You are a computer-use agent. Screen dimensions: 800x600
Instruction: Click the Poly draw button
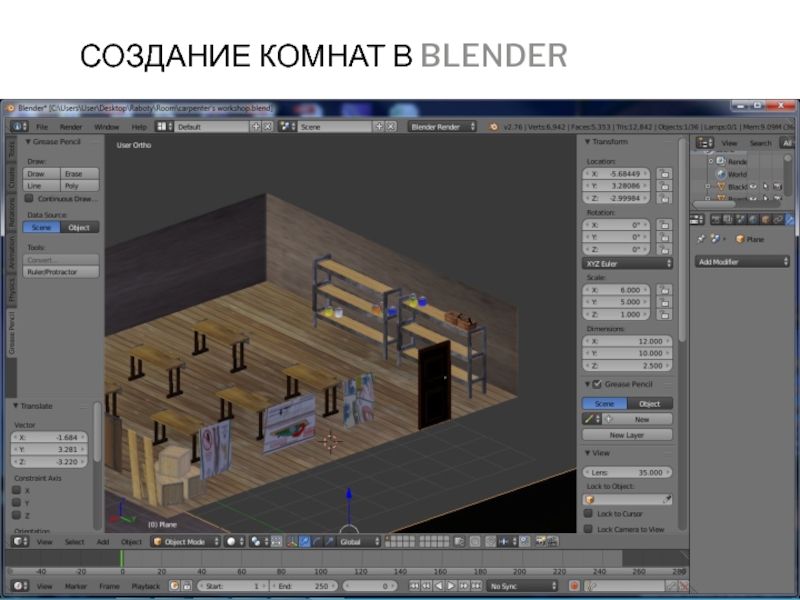80,186
